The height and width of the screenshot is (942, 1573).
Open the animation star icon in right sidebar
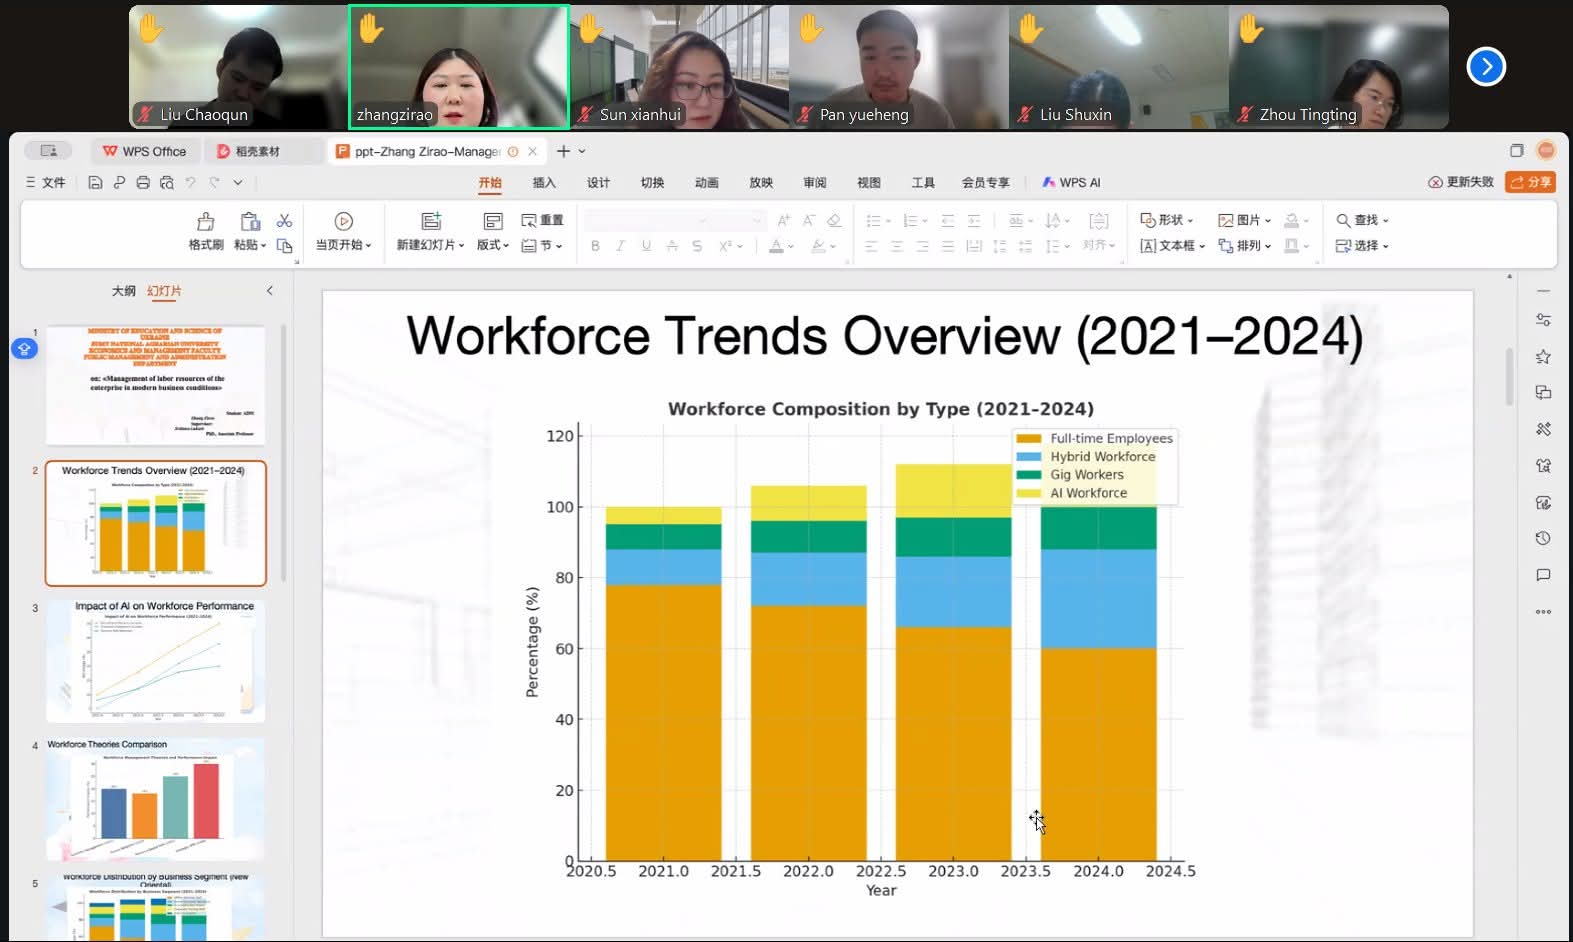coord(1543,357)
